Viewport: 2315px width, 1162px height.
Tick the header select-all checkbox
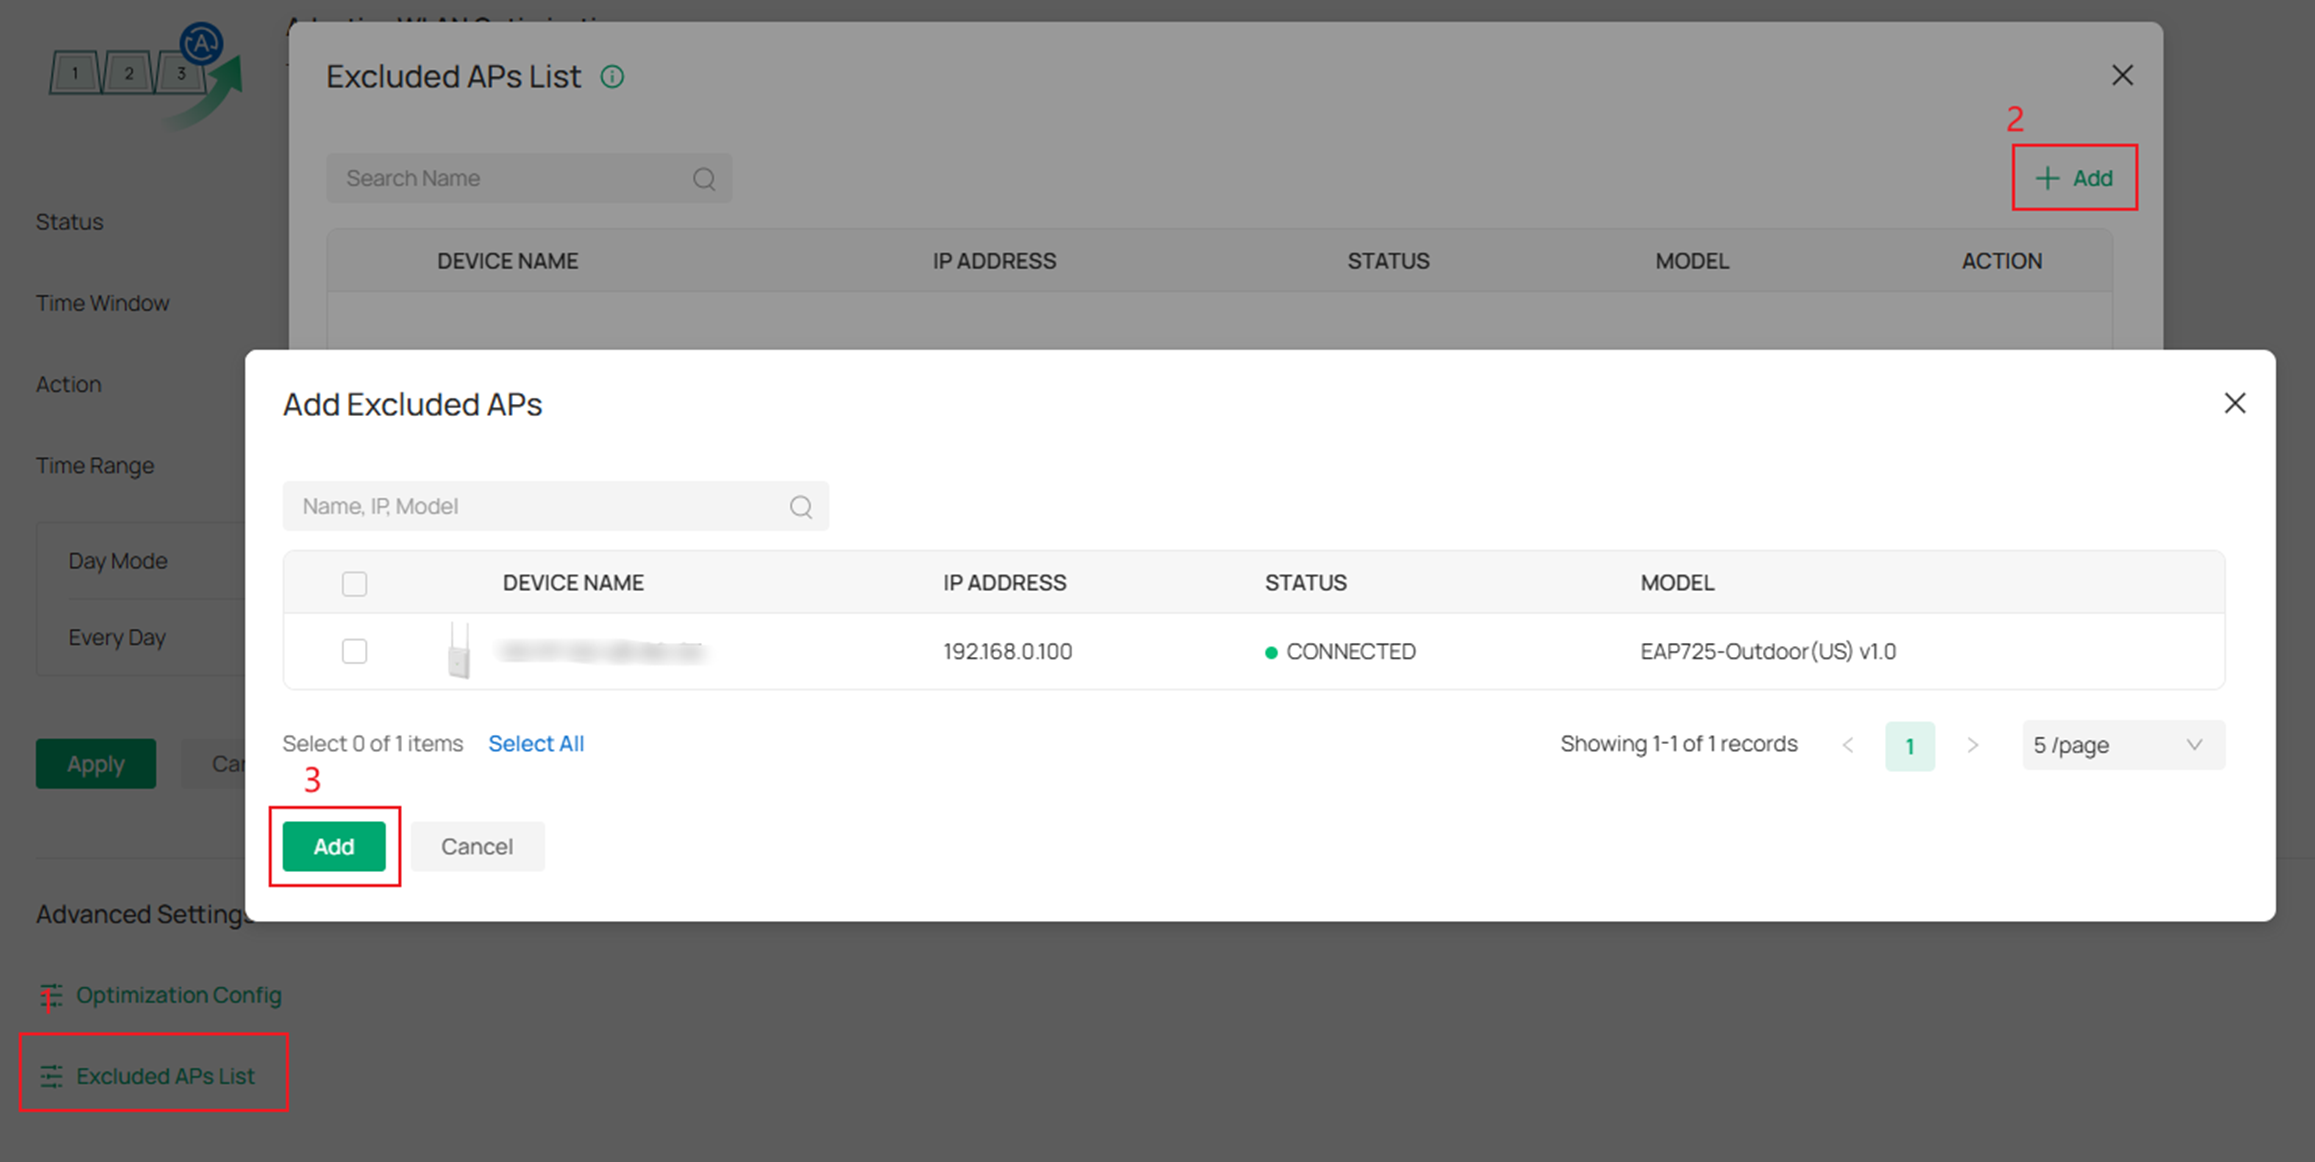(x=354, y=583)
